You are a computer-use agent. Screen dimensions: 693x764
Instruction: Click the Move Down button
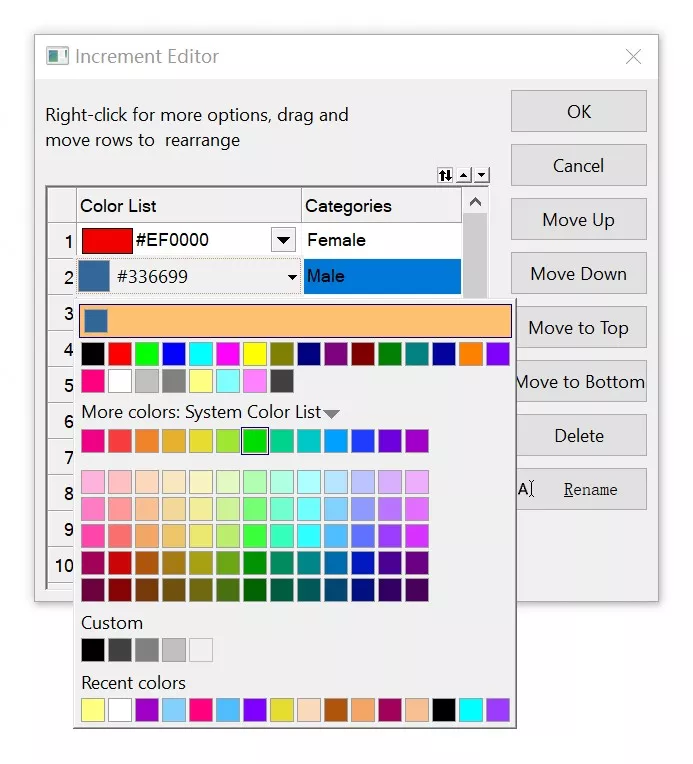tap(578, 273)
